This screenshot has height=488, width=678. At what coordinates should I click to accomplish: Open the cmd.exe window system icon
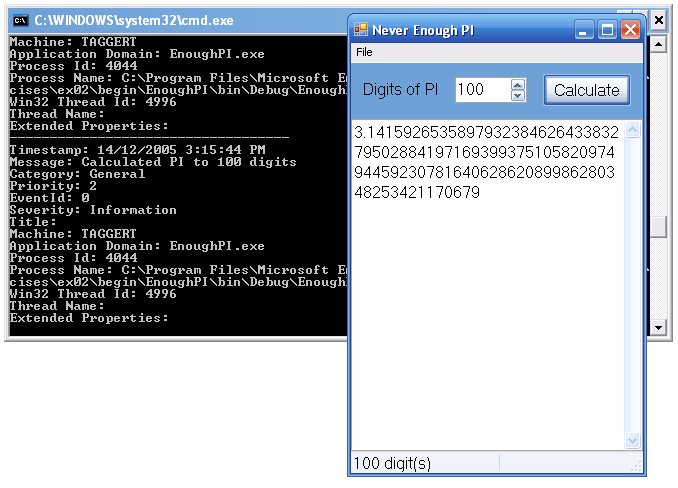coord(19,20)
